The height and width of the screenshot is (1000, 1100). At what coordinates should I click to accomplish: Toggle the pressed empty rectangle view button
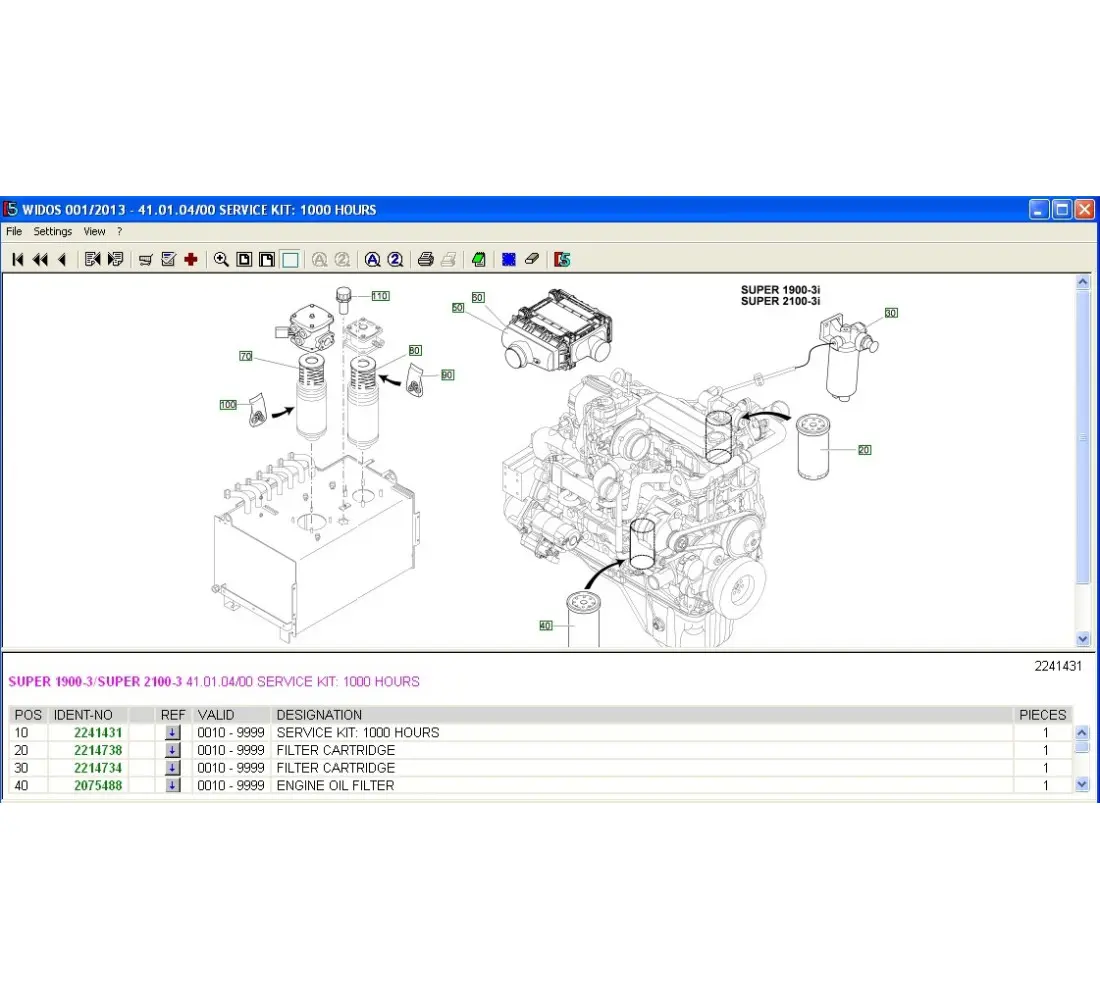[290, 260]
